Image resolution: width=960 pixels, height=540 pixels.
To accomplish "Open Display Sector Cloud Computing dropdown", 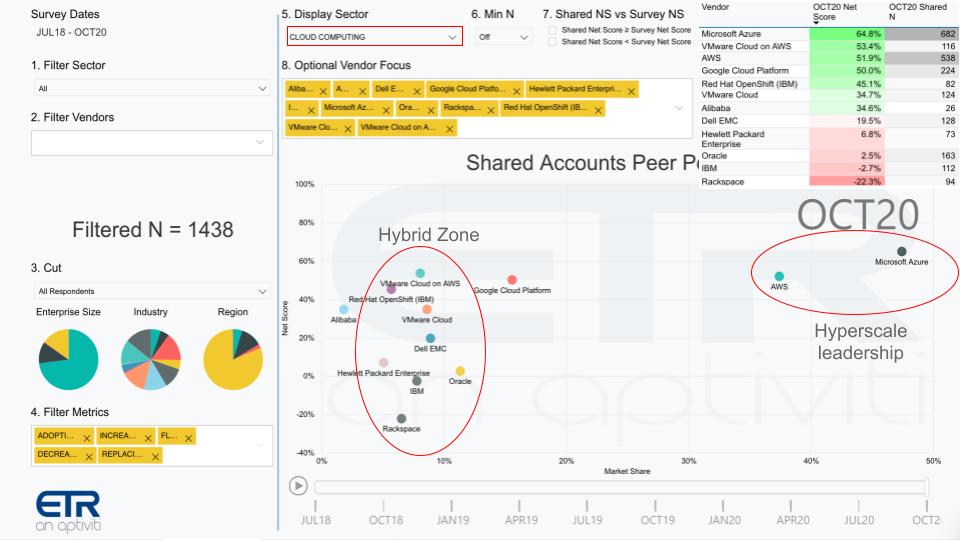I will (x=375, y=37).
